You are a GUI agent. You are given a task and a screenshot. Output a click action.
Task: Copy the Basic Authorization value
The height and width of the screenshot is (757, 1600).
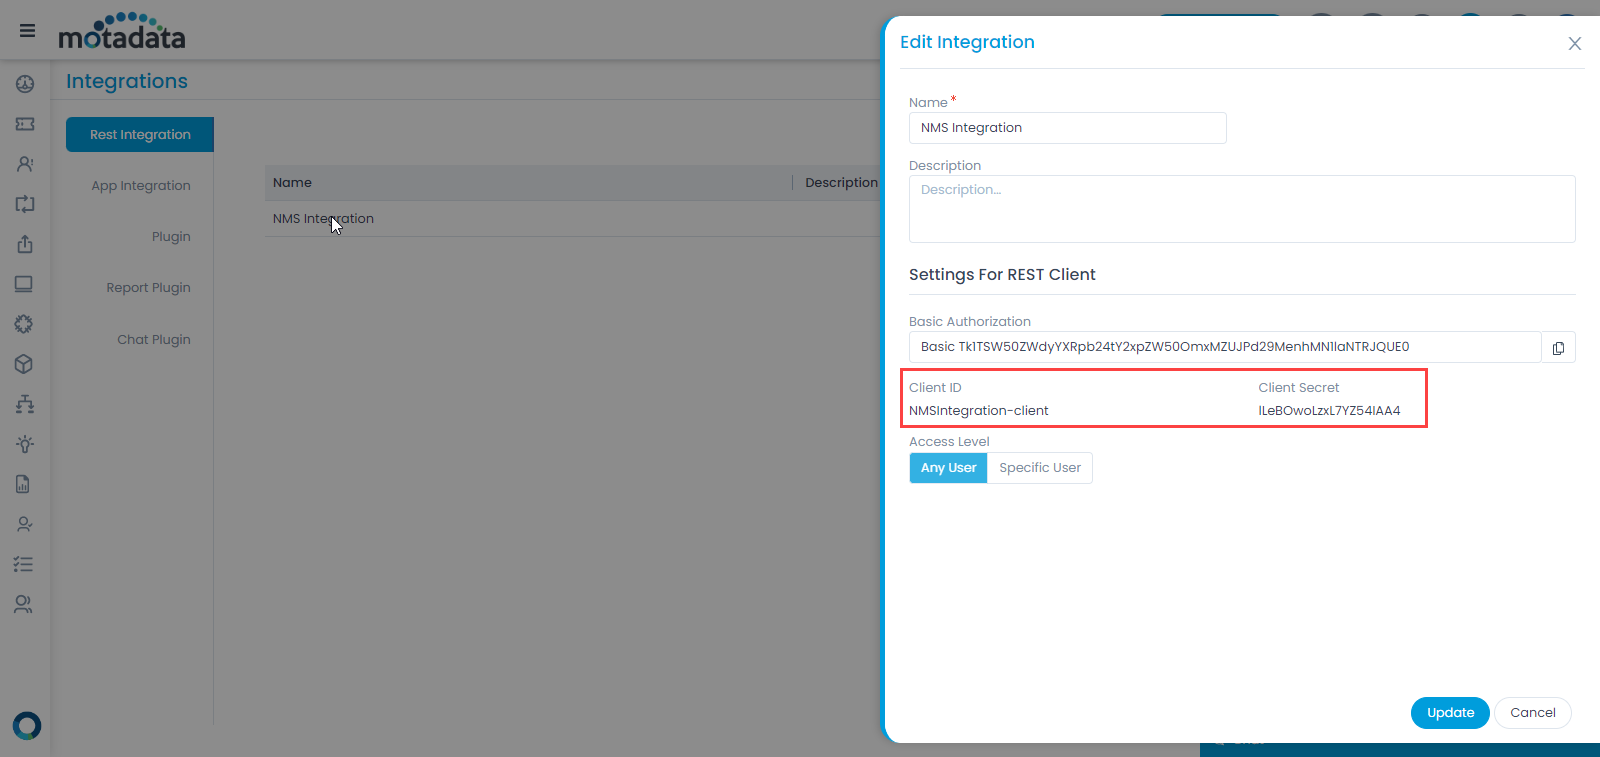click(1558, 347)
